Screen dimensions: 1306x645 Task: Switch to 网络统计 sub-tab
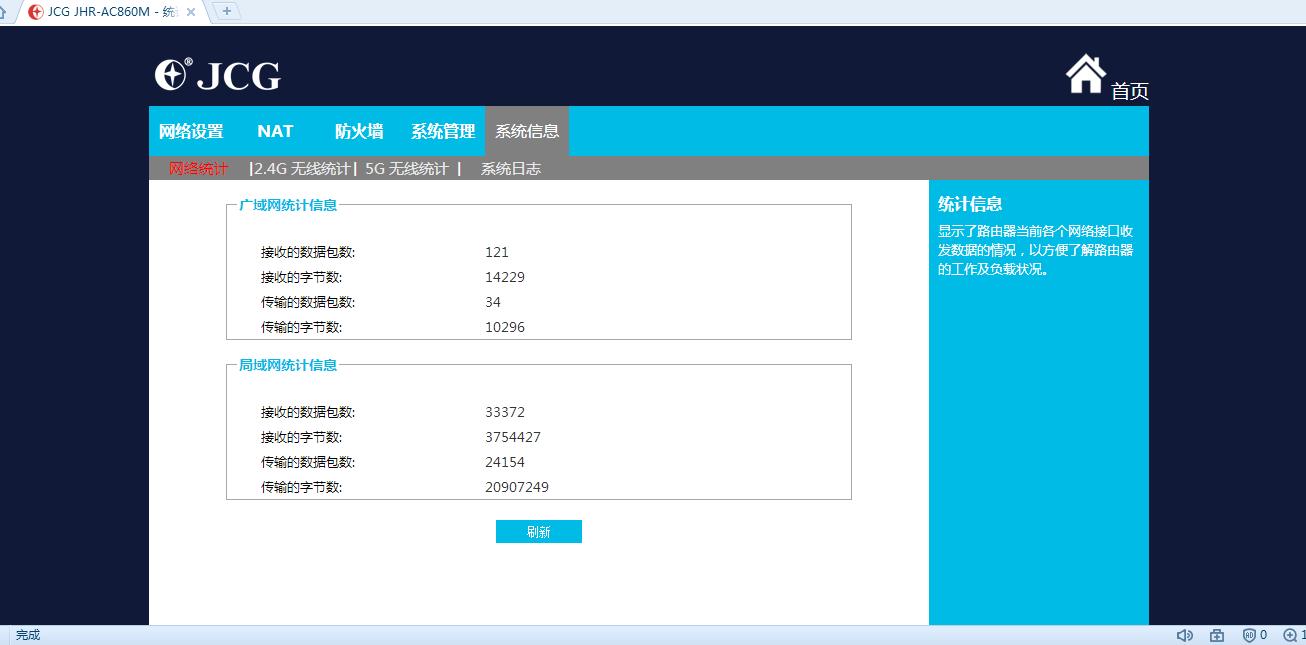pos(198,168)
